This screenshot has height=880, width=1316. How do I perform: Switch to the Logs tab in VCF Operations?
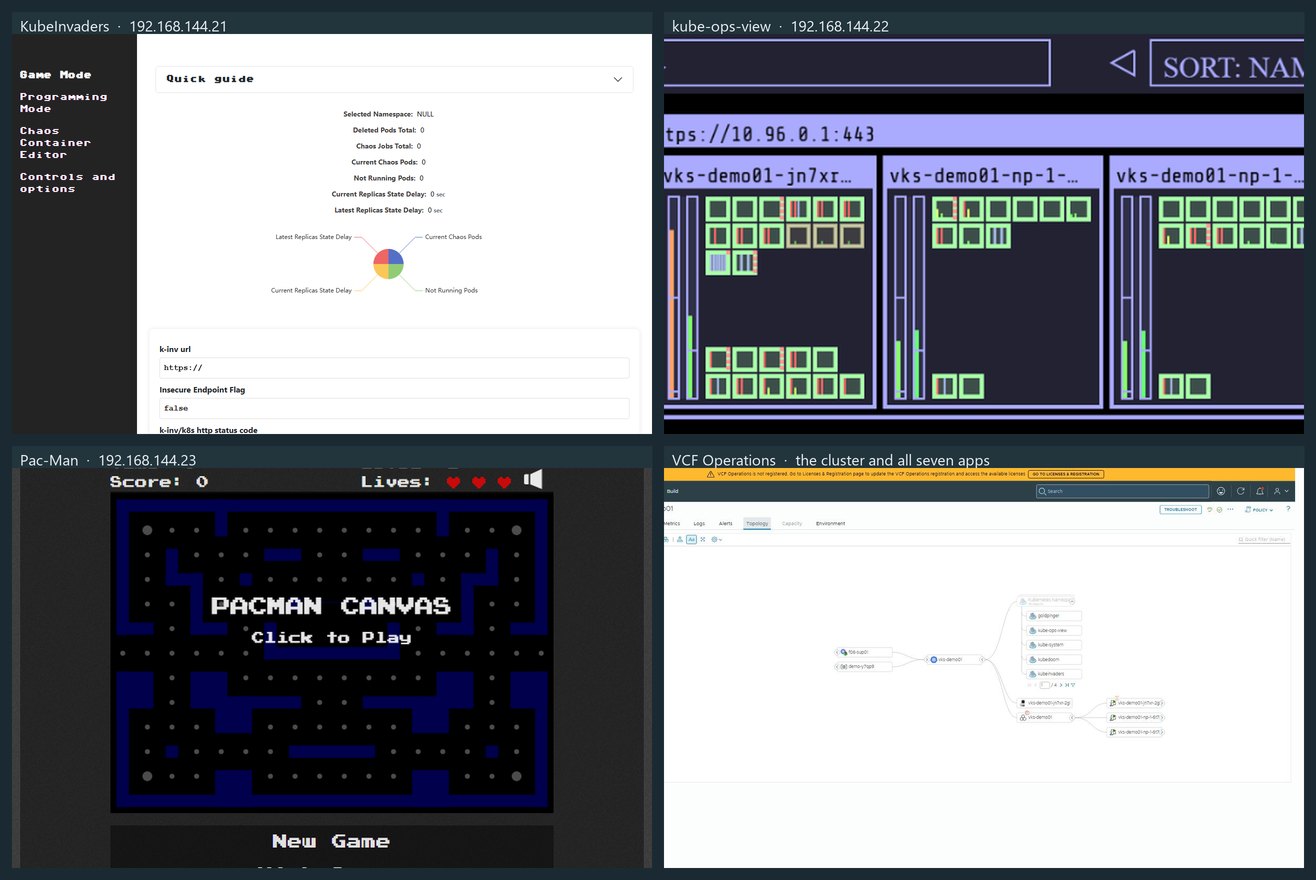[x=699, y=523]
